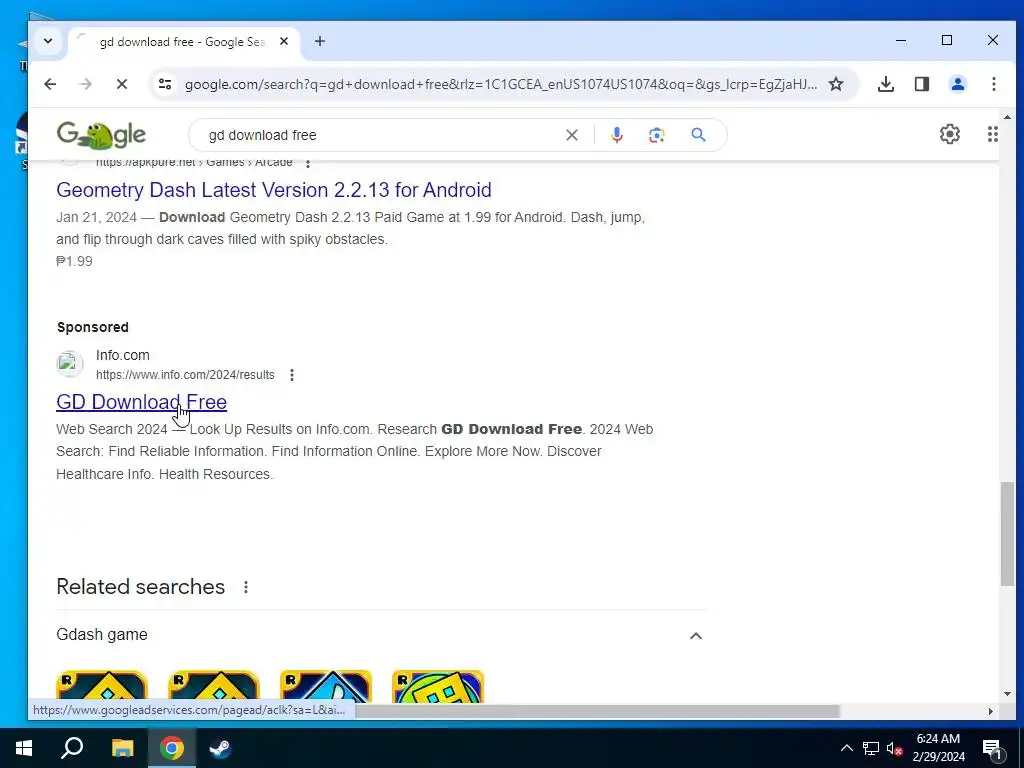The image size is (1024, 768).
Task: Click the 'Related searches' heading
Action: pos(140,586)
